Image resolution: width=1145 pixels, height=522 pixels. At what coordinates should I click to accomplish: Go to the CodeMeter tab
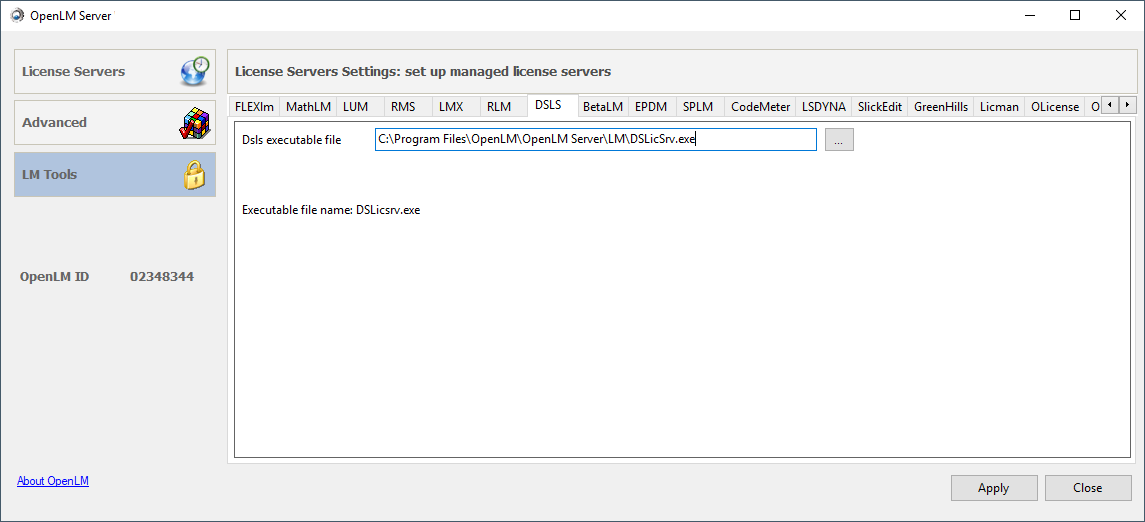pos(760,106)
